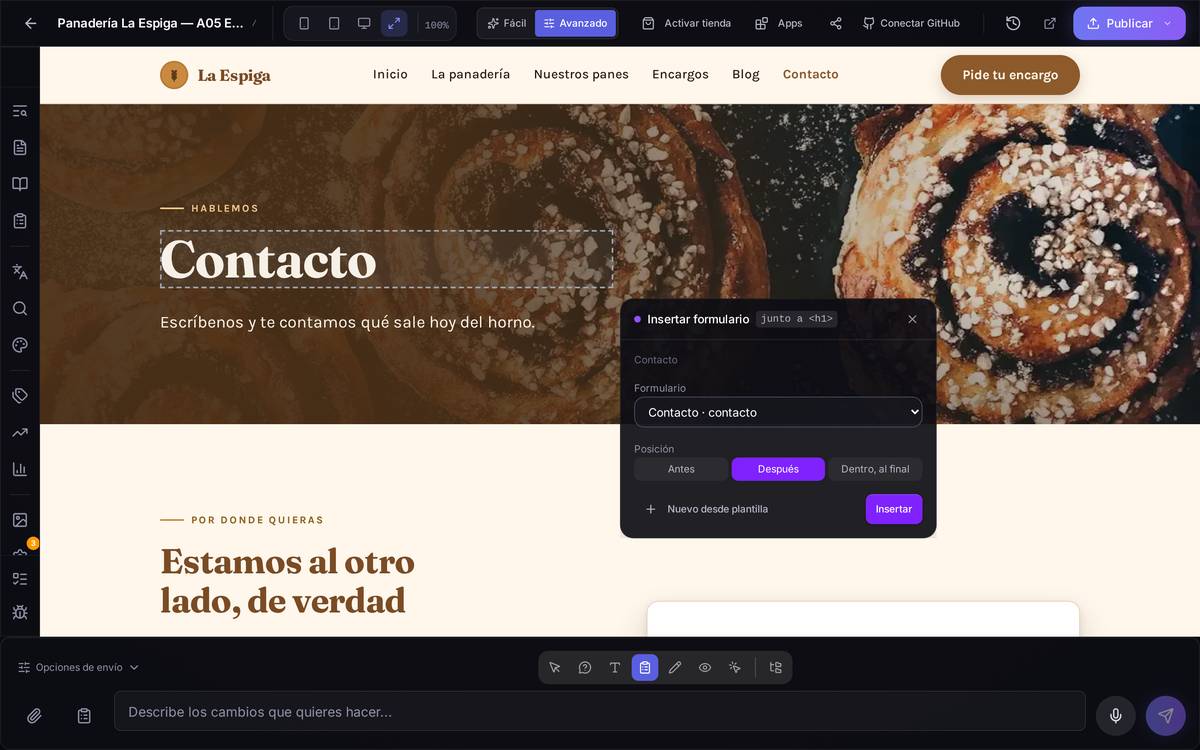Select the magic click pointer tool
The height and width of the screenshot is (750, 1200).
[x=735, y=667]
